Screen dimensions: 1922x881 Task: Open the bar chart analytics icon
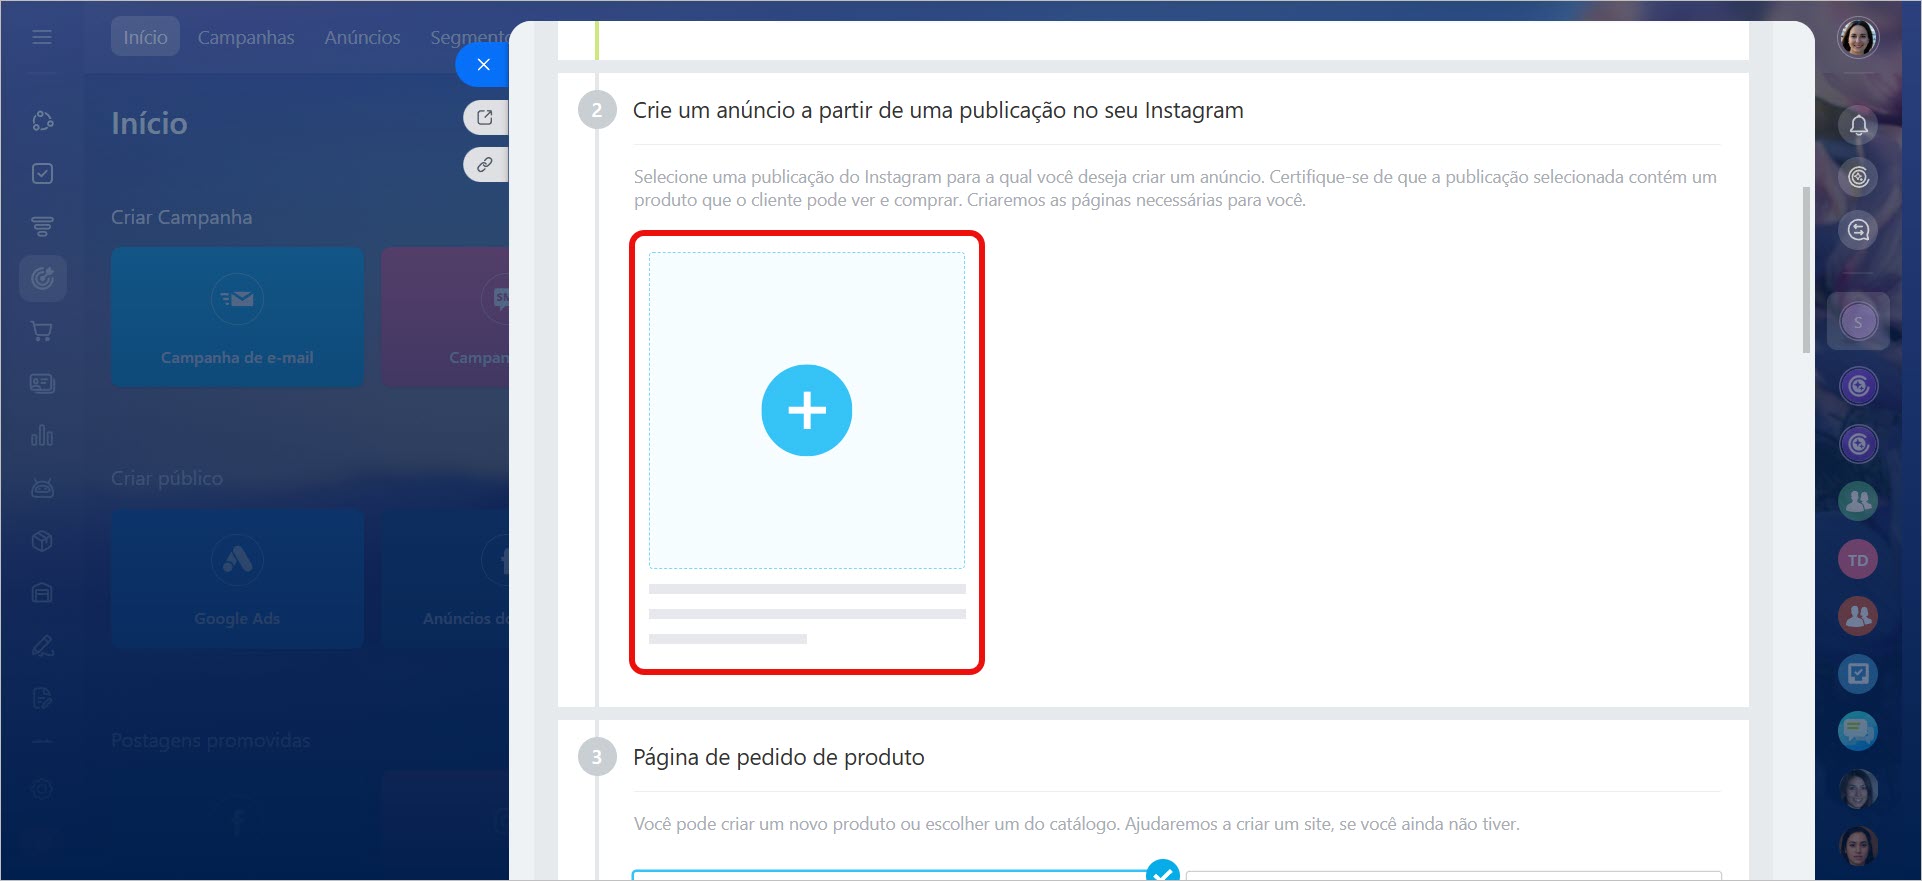(x=42, y=436)
